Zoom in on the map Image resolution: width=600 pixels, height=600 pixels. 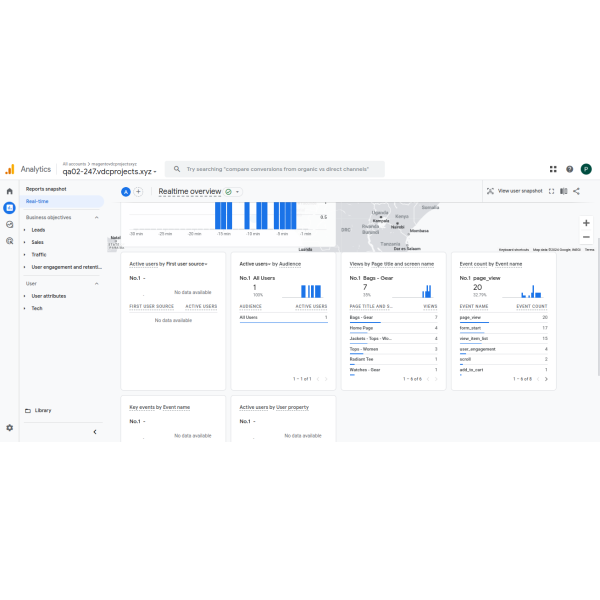click(x=586, y=223)
